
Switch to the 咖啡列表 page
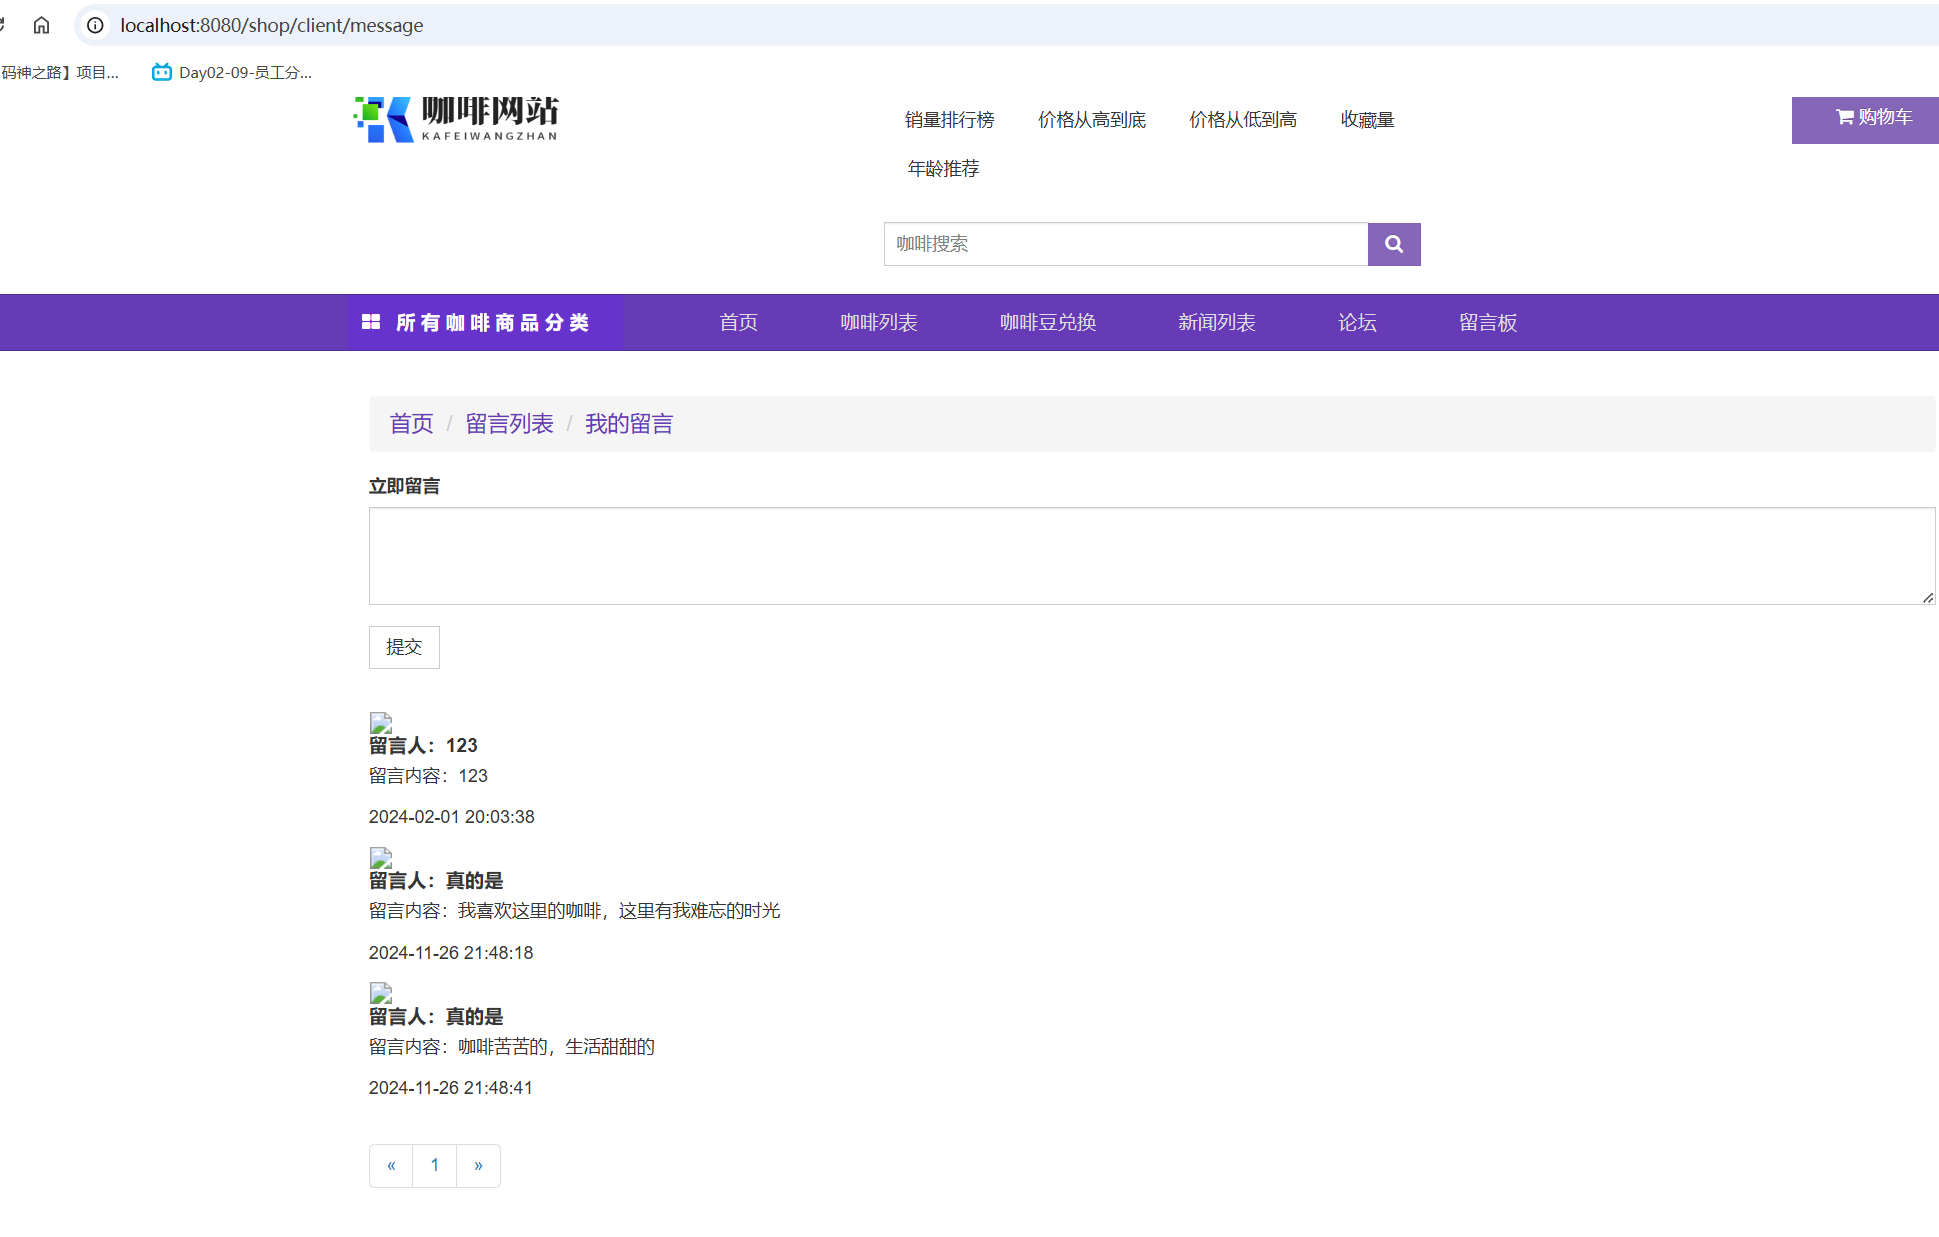(879, 322)
